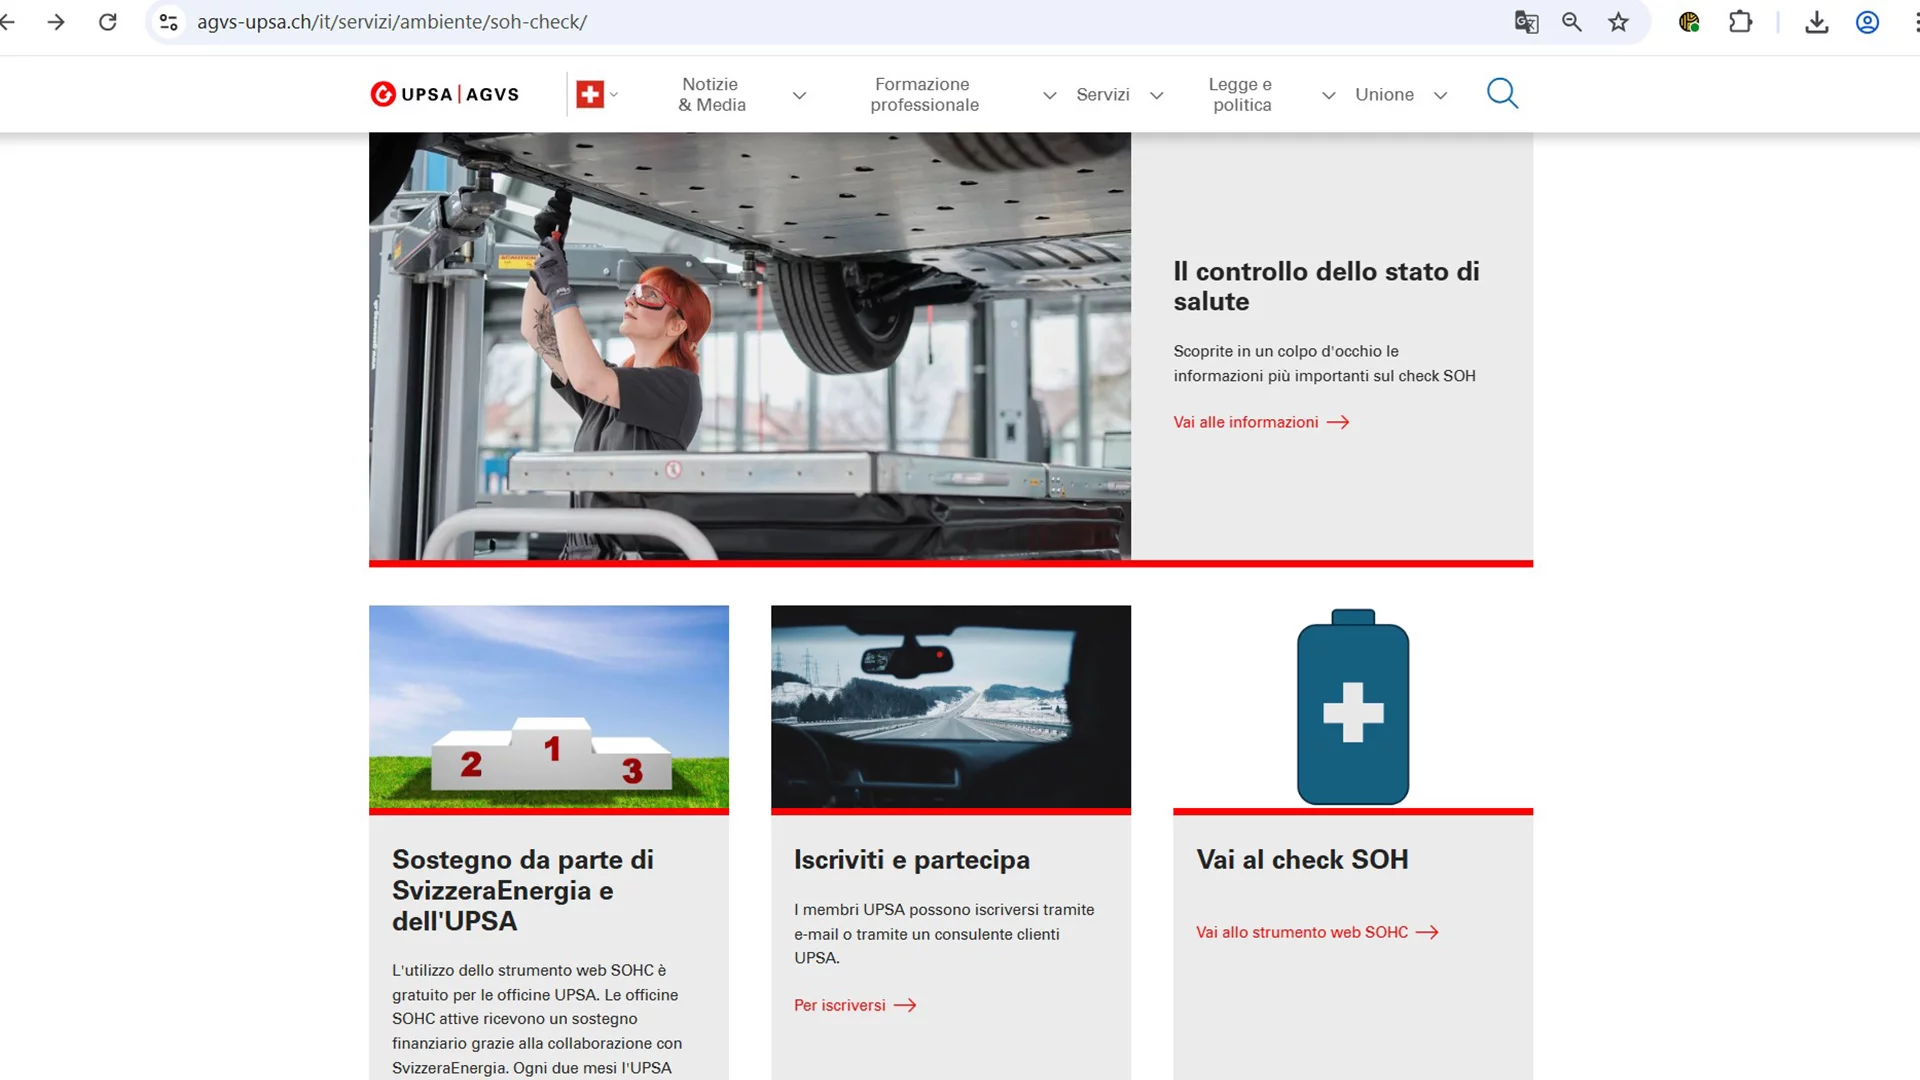Open the site search magnifier icon
The image size is (1920, 1080).
(1501, 93)
